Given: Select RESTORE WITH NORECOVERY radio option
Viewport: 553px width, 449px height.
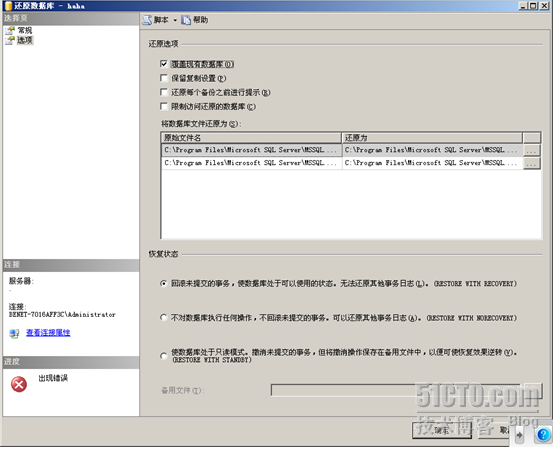Looking at the screenshot, I should coord(163,317).
